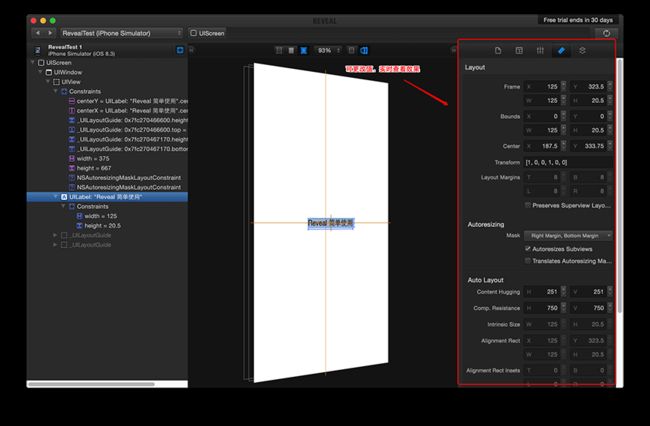The width and height of the screenshot is (650, 426).
Task: Collapse the UIWindow tree node
Action: pos(41,72)
